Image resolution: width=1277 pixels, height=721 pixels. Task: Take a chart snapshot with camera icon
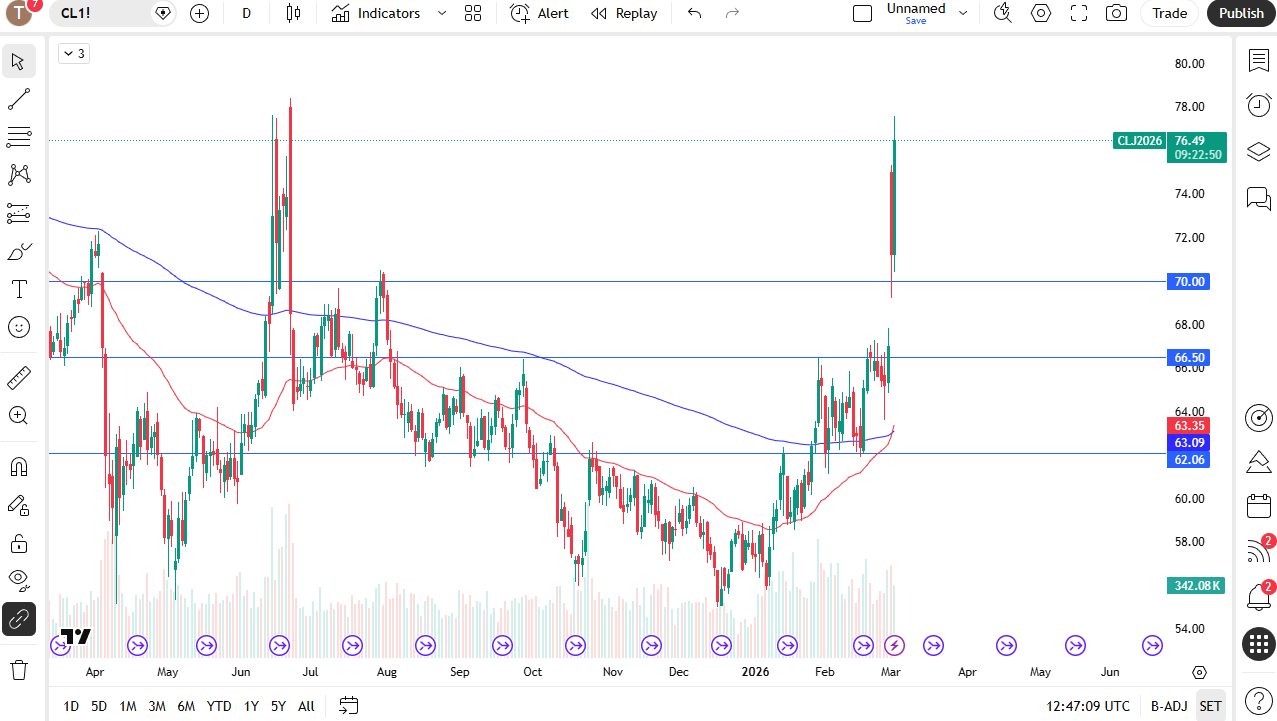click(1116, 13)
